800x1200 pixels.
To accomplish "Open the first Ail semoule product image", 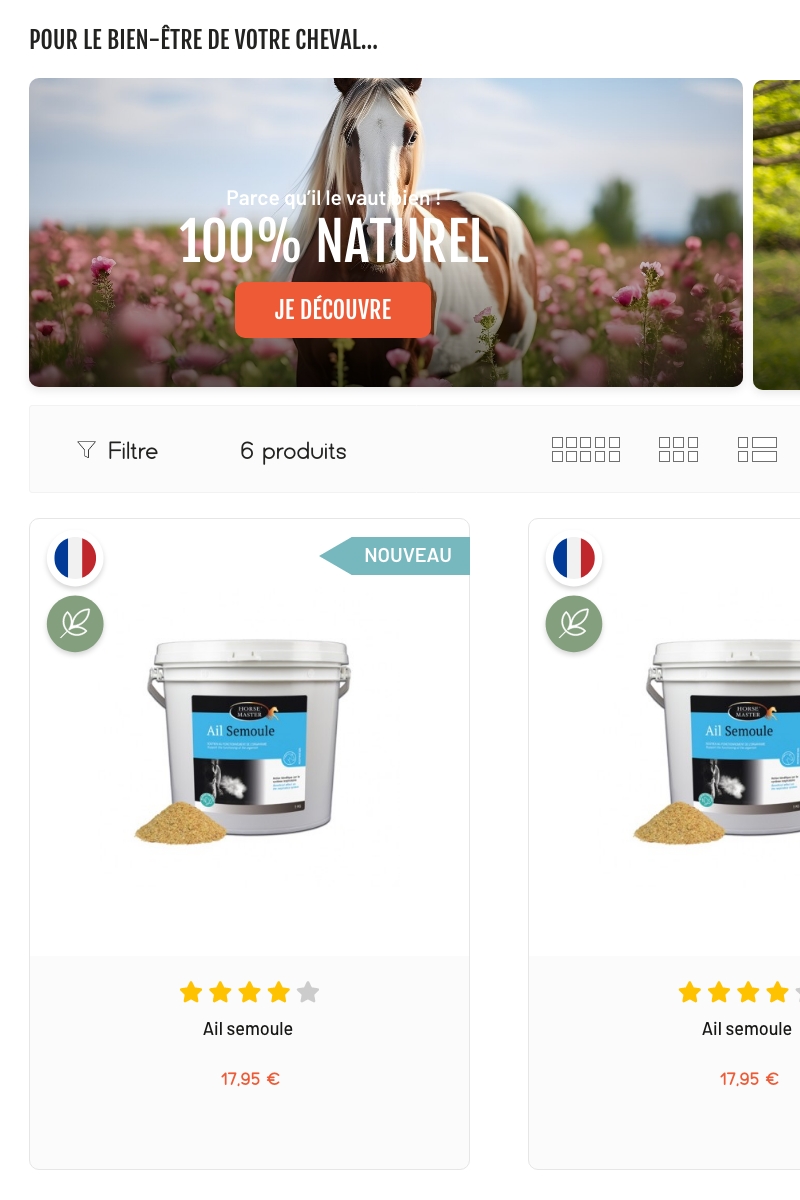I will [x=249, y=742].
